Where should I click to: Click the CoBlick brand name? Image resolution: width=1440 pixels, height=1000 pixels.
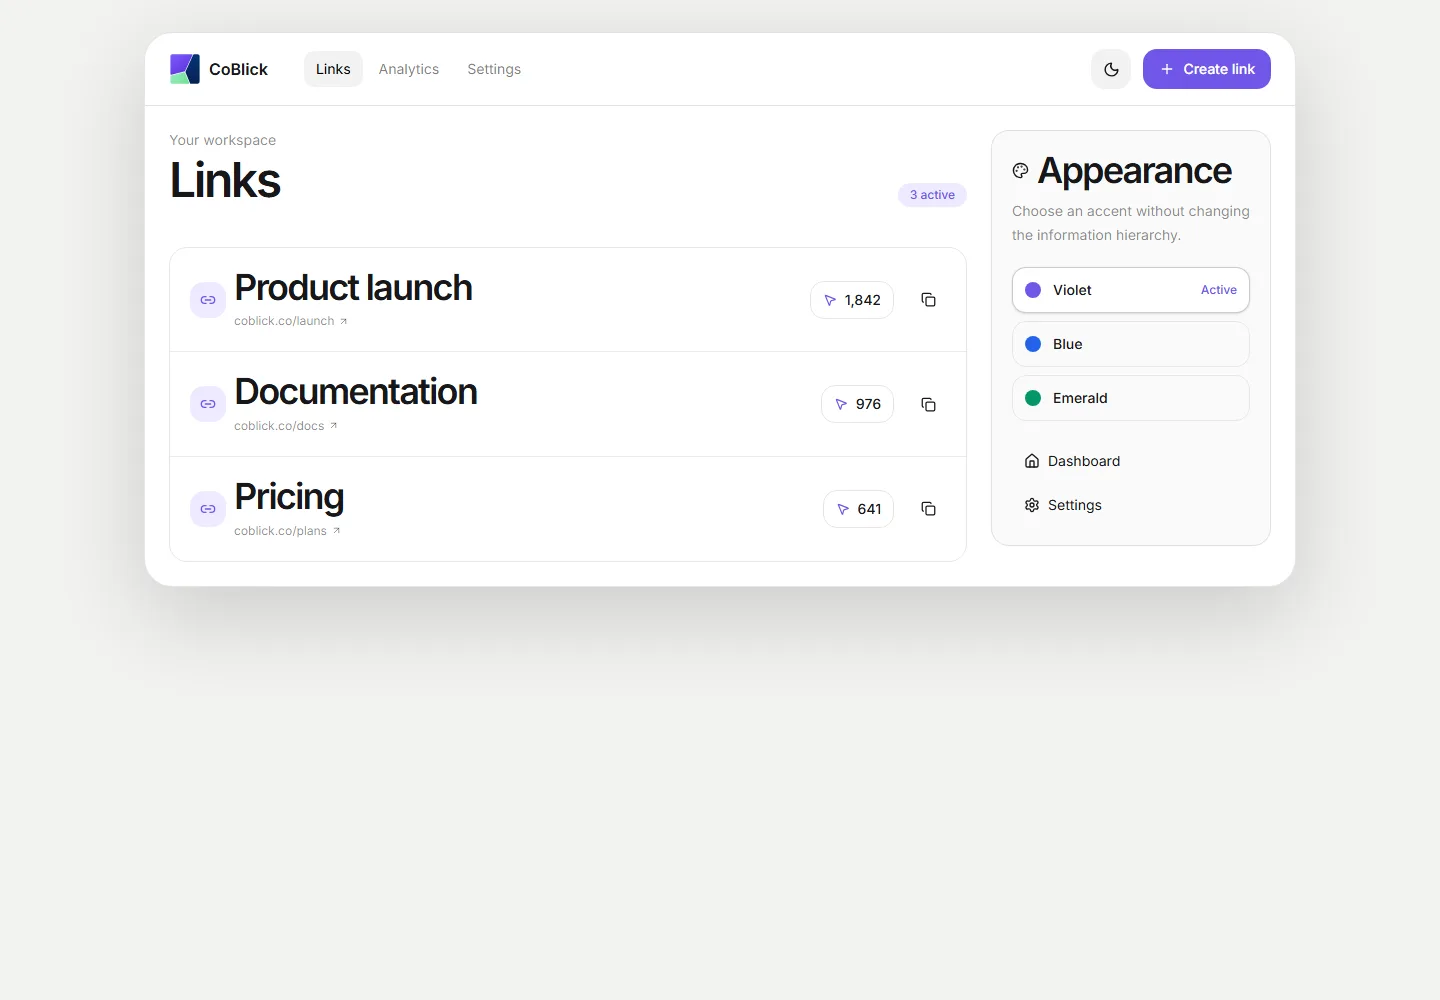click(238, 69)
